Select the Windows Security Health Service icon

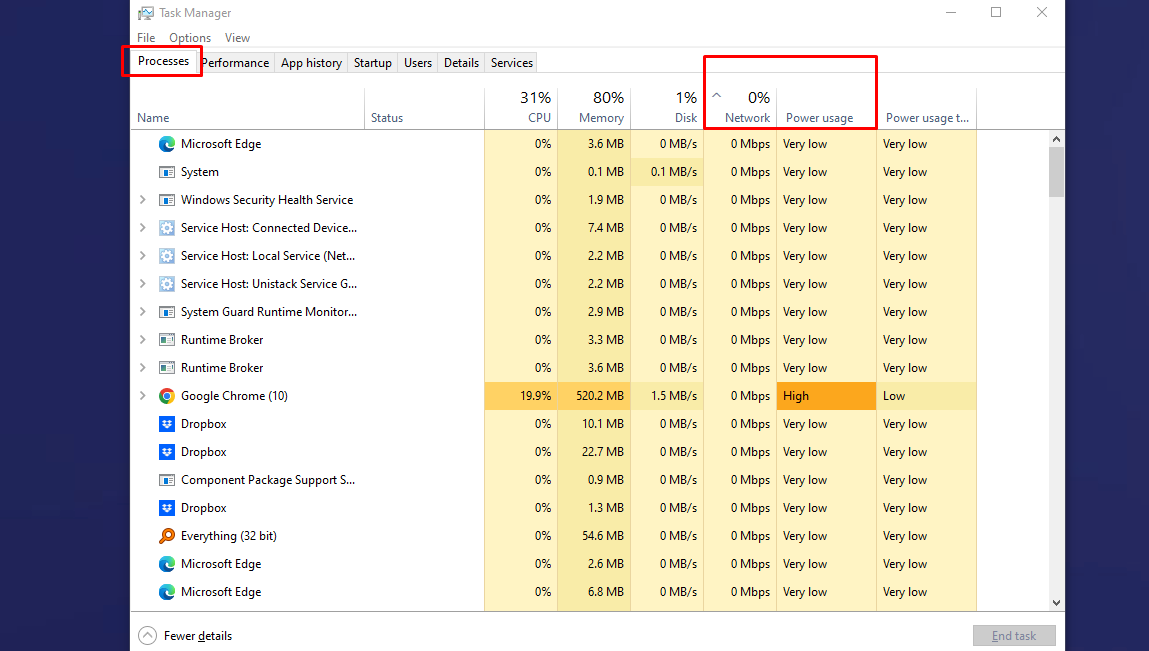(166, 199)
